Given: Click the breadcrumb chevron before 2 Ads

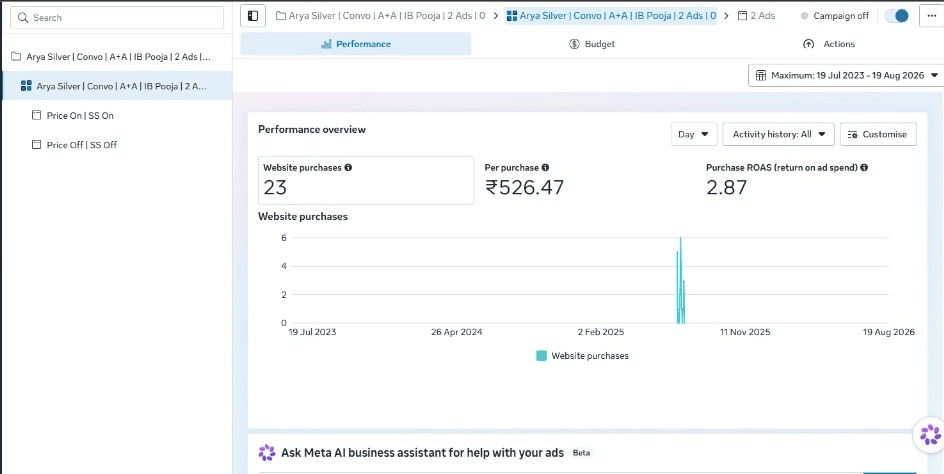Looking at the screenshot, I should tap(726, 16).
